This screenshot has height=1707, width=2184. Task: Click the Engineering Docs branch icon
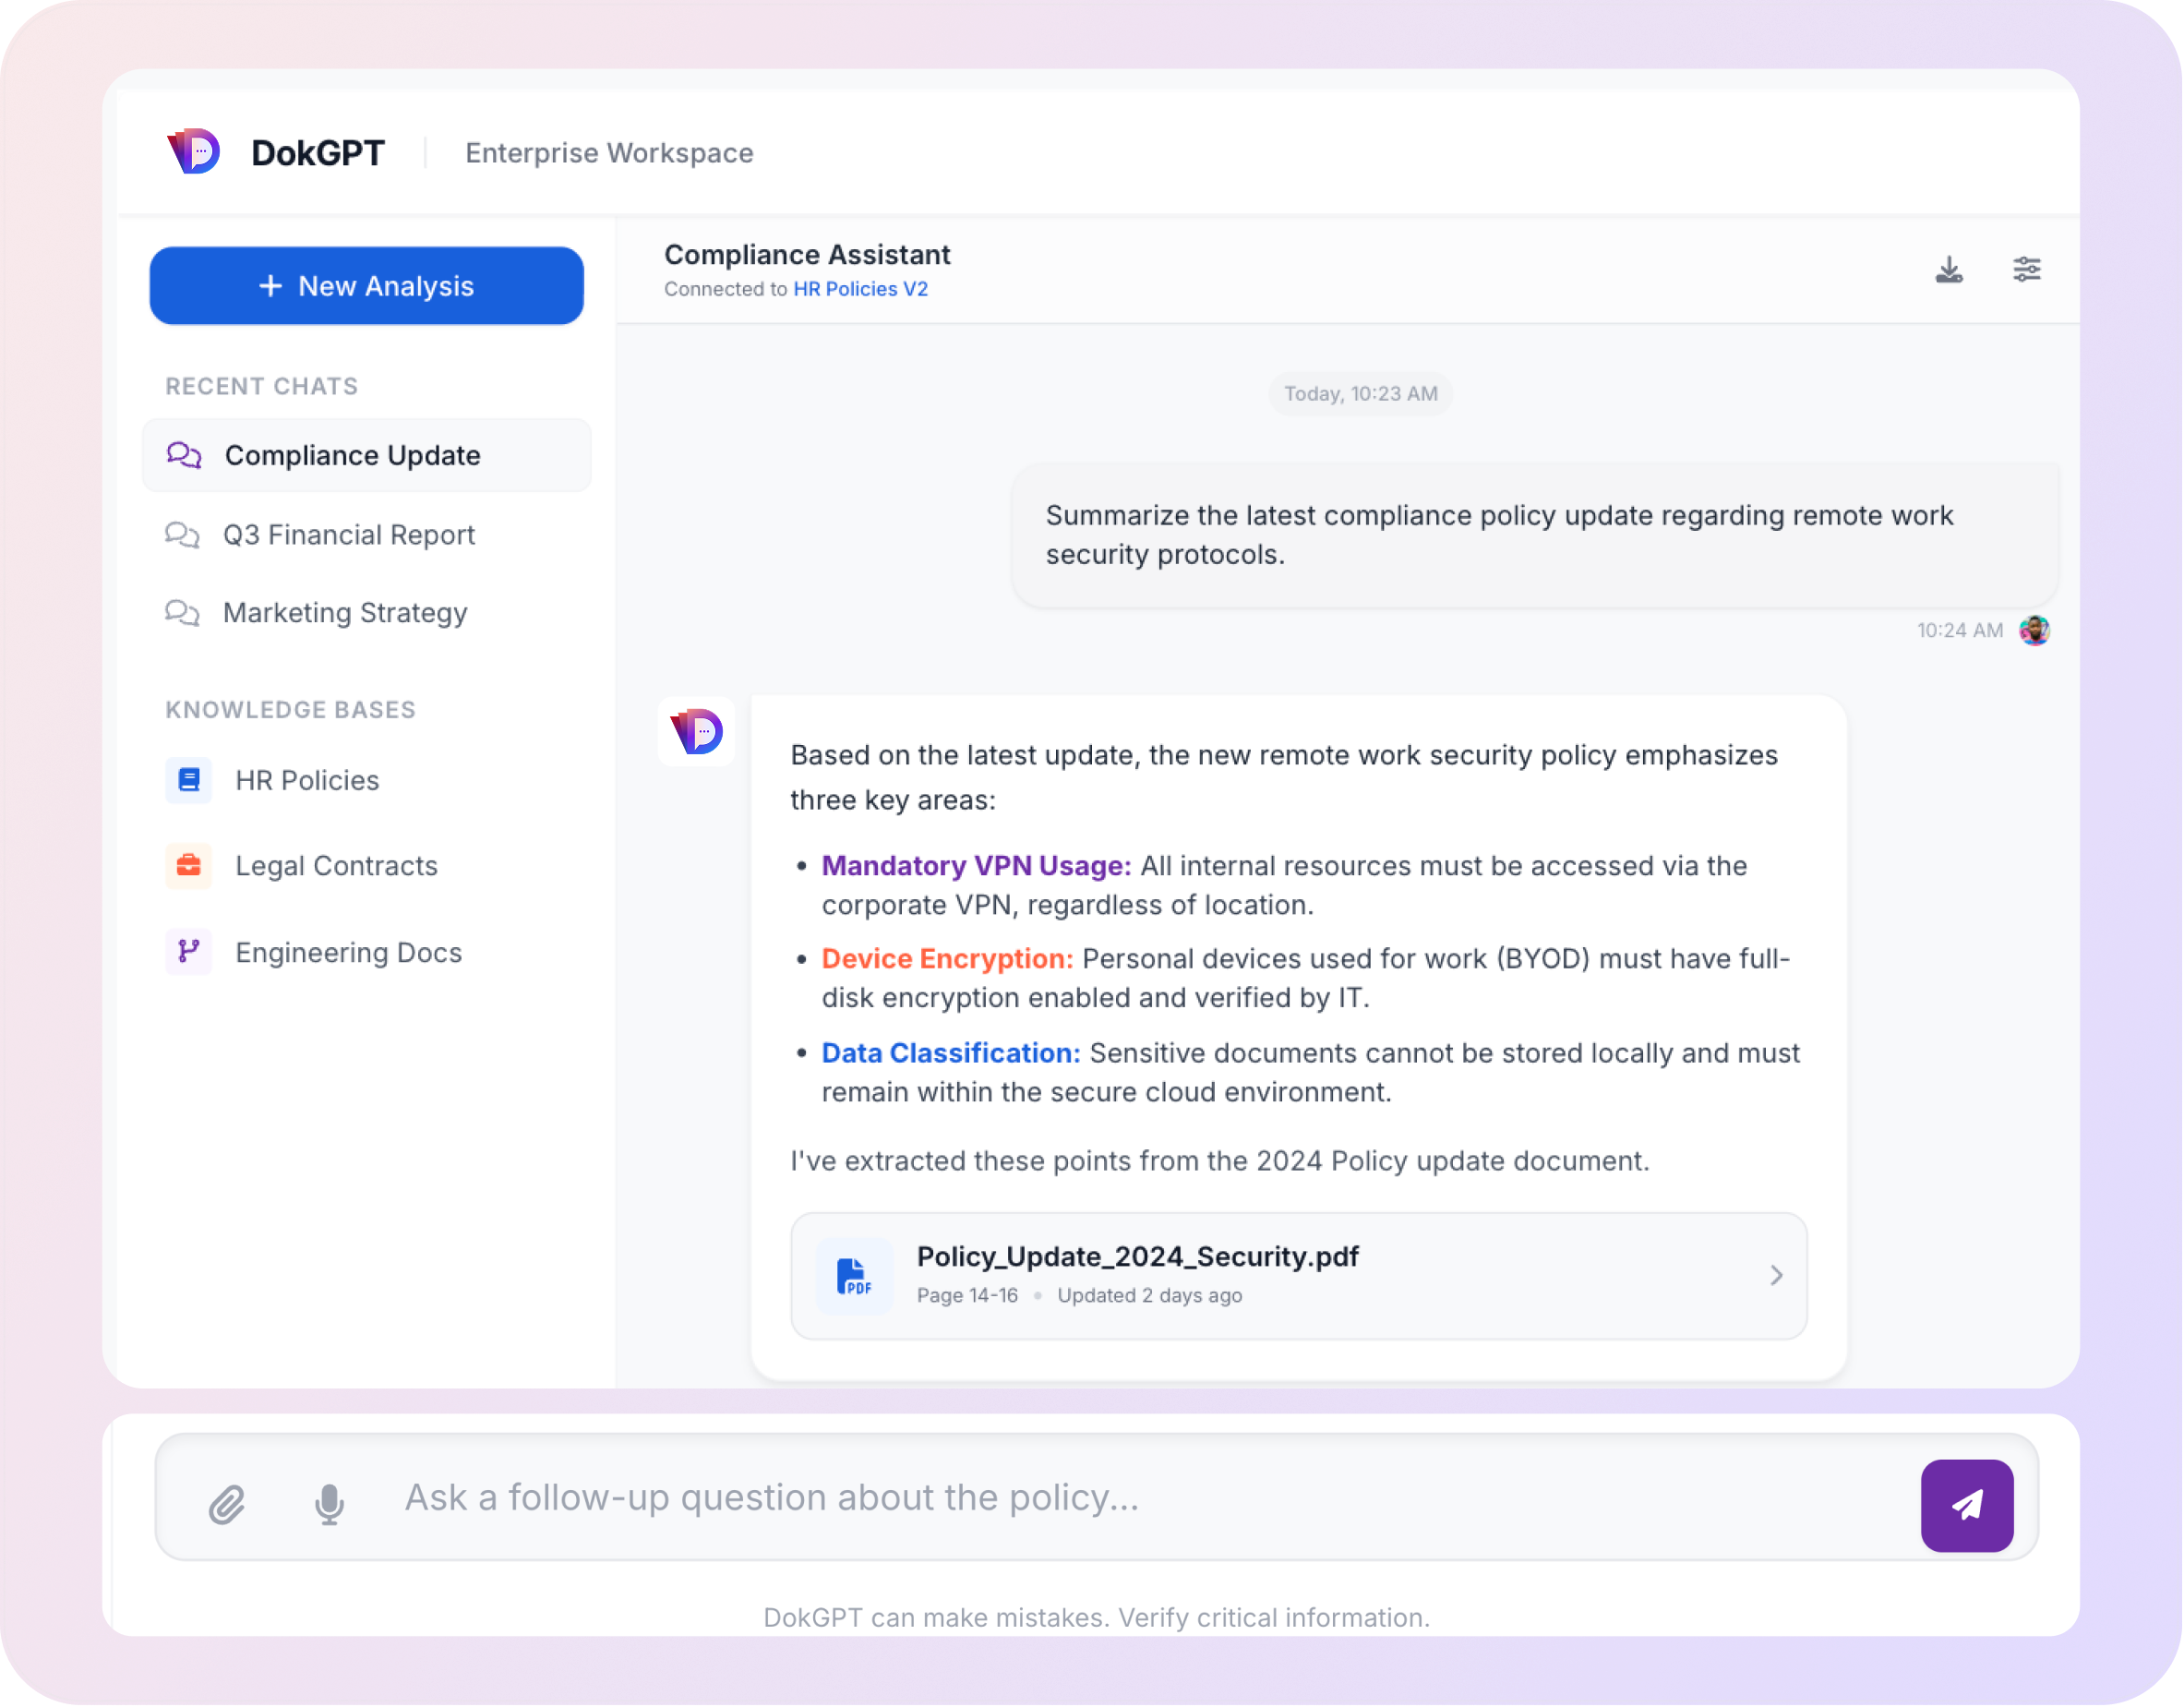(188, 952)
